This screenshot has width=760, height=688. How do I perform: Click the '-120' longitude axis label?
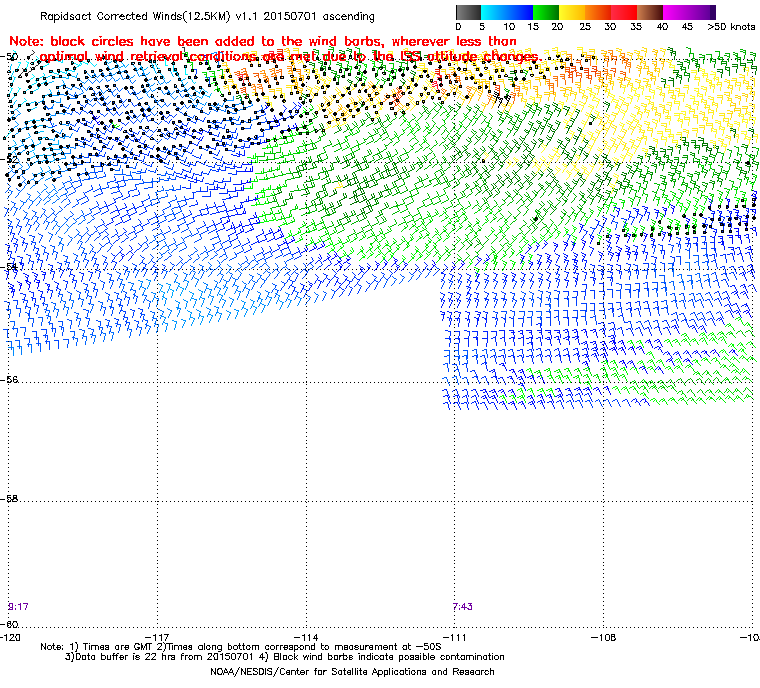click(x=11, y=637)
